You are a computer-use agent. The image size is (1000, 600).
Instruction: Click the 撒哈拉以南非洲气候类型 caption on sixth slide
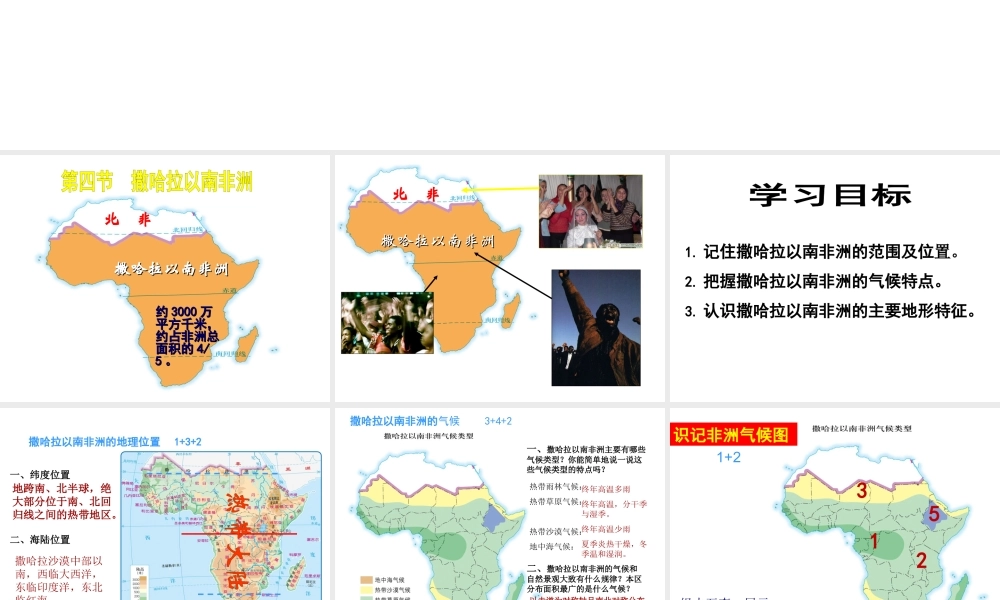[862, 428]
